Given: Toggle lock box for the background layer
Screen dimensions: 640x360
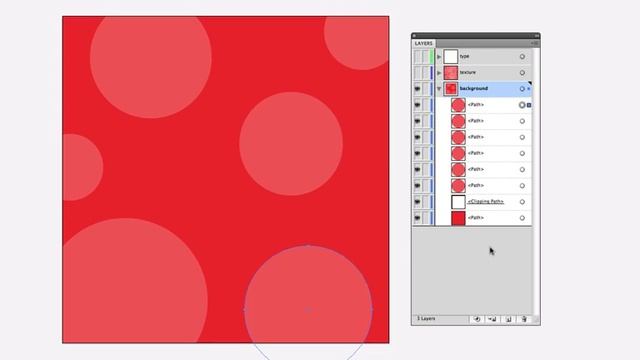Looking at the screenshot, I should click(425, 89).
